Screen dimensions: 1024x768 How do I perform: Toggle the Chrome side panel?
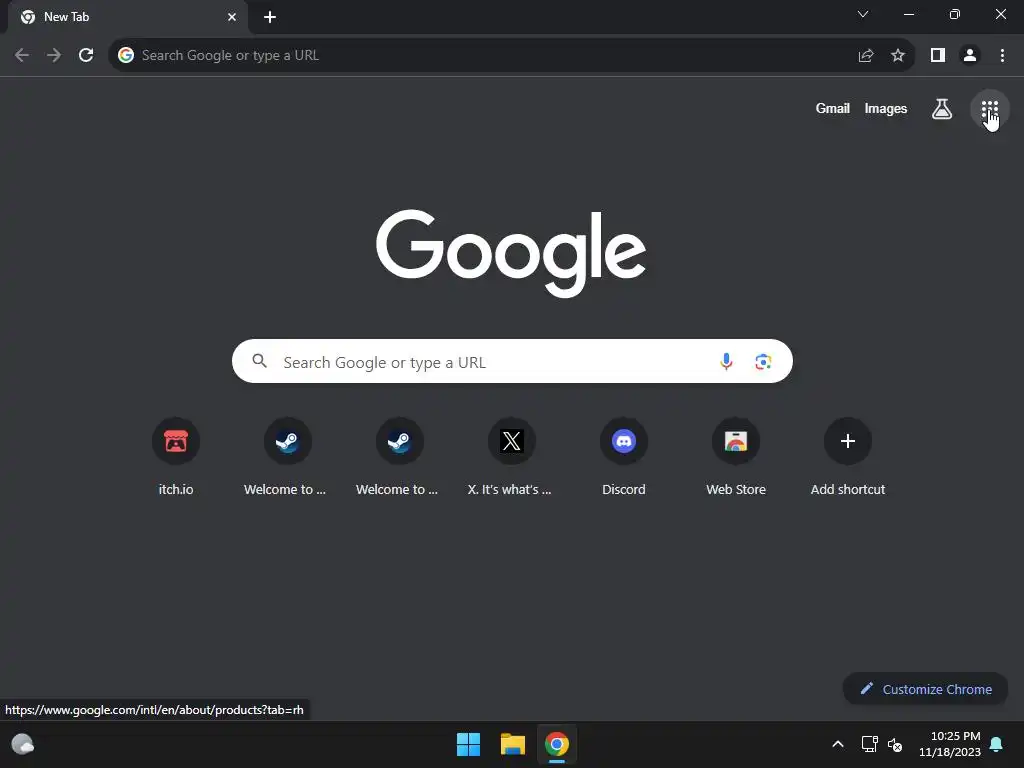pyautogui.click(x=938, y=55)
